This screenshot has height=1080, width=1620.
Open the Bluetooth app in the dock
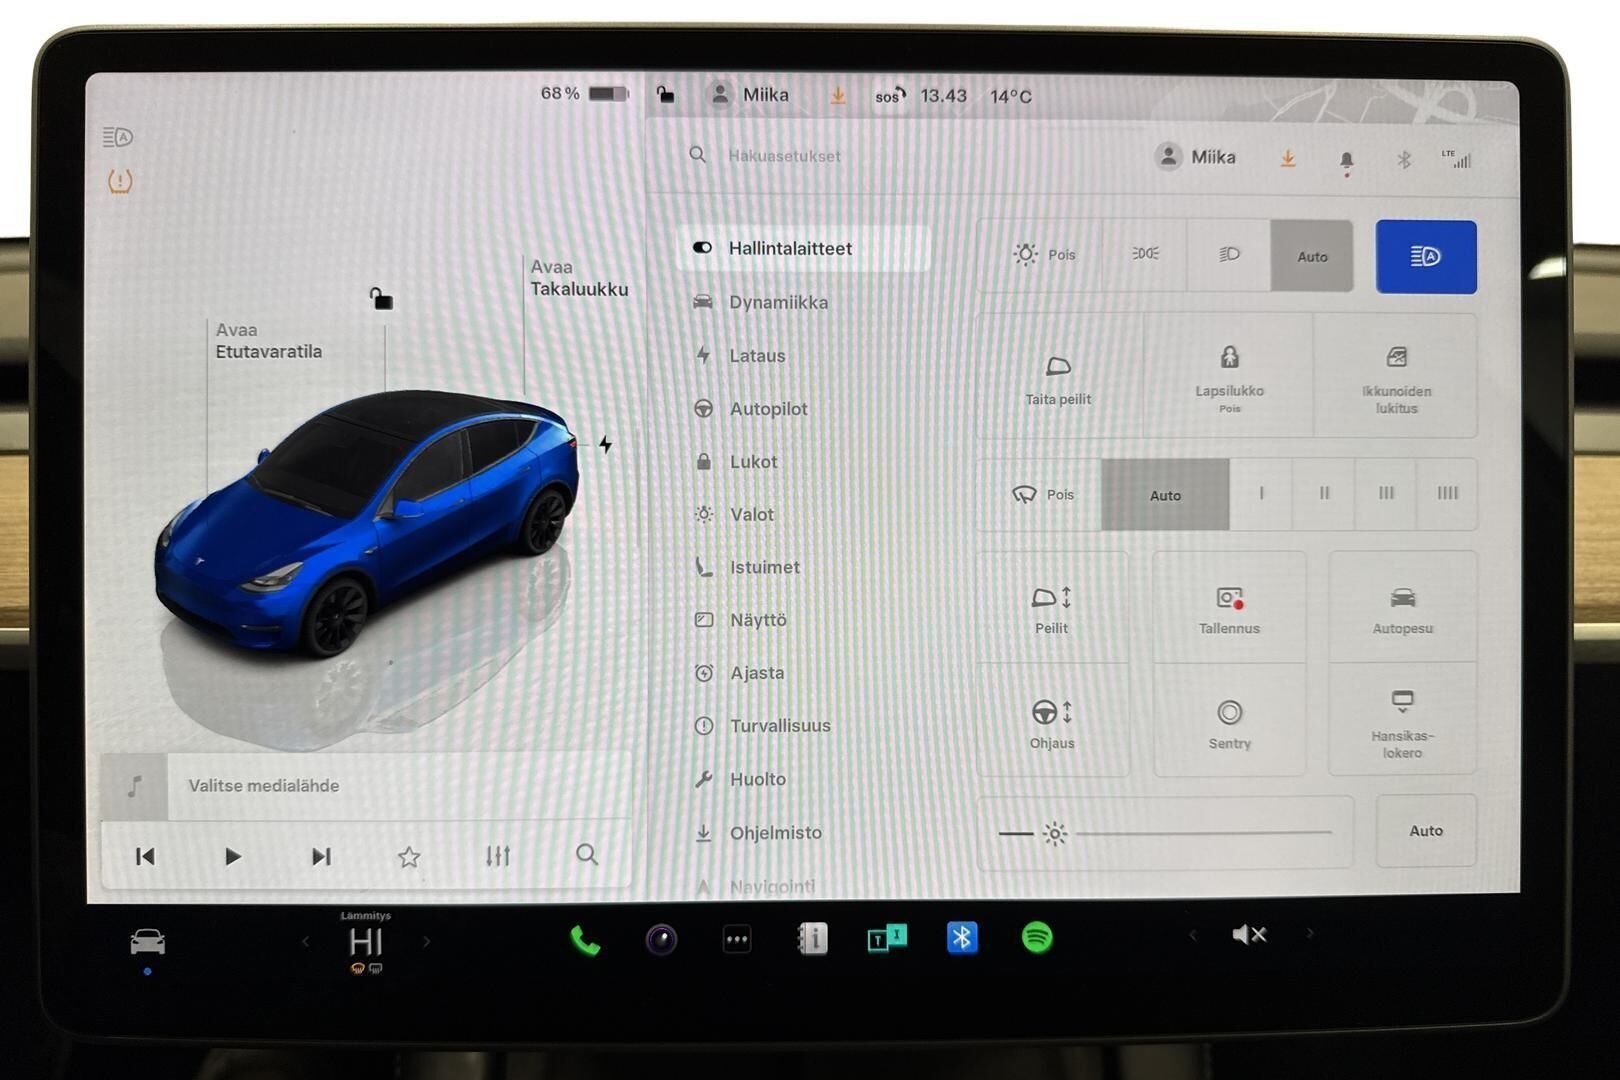coord(962,938)
